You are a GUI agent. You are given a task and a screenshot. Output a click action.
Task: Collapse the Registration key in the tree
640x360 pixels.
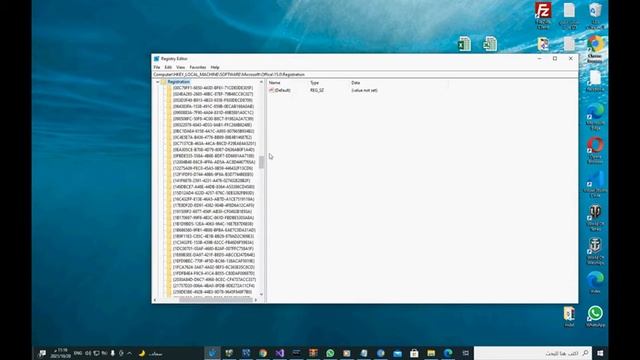(158, 82)
